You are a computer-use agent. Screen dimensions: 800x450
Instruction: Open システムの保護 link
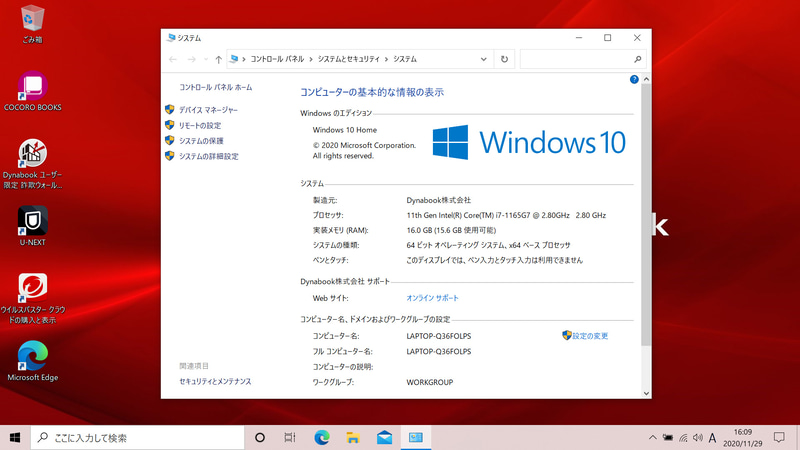click(201, 141)
